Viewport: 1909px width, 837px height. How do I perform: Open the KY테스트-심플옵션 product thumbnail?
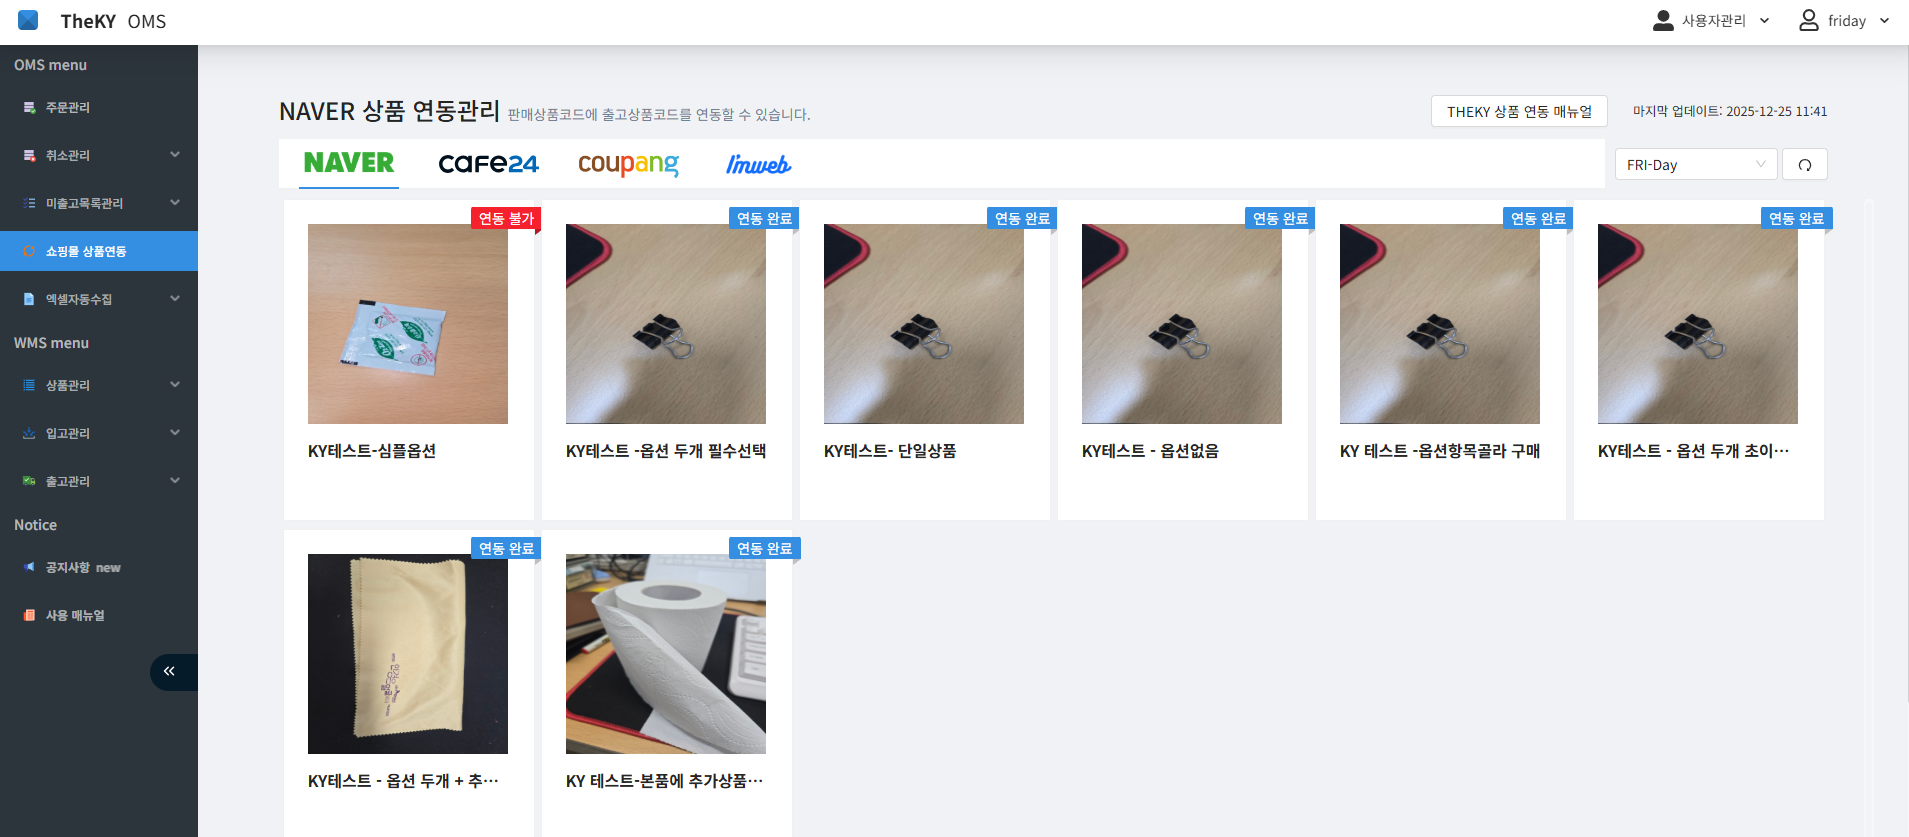408,324
